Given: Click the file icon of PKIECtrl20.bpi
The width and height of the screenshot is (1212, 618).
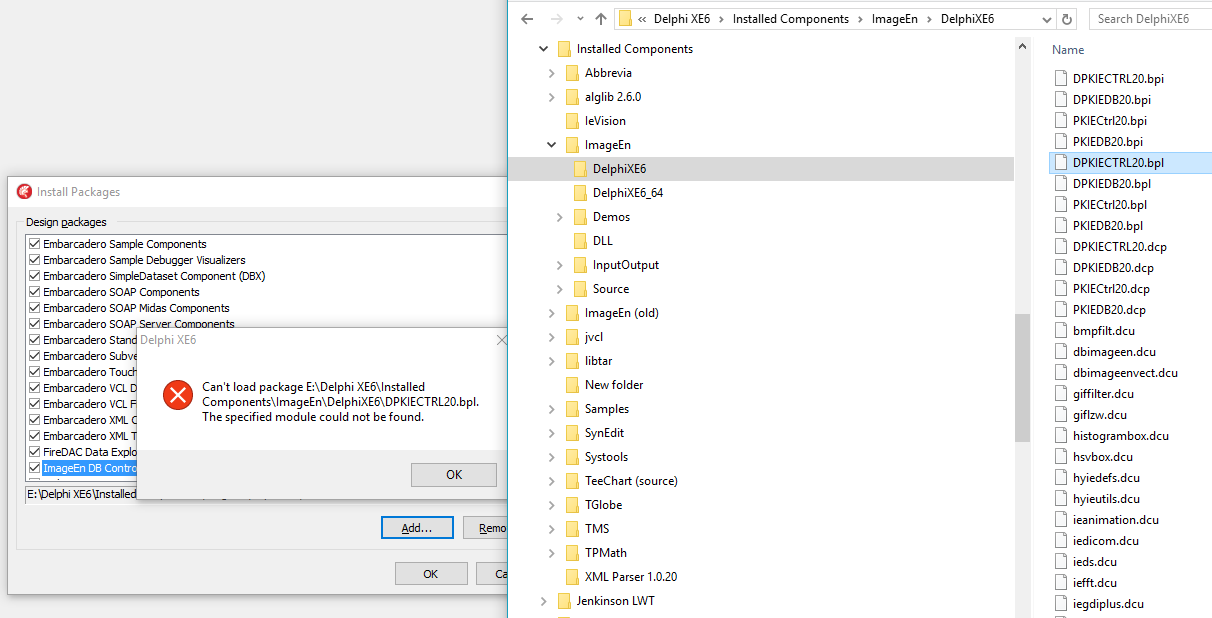Looking at the screenshot, I should pos(1063,120).
